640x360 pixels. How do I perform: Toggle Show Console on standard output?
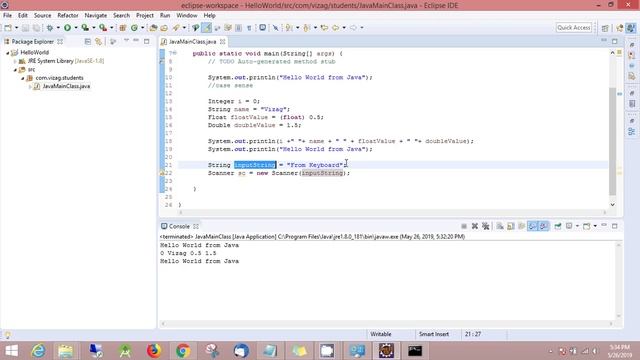click(x=532, y=226)
